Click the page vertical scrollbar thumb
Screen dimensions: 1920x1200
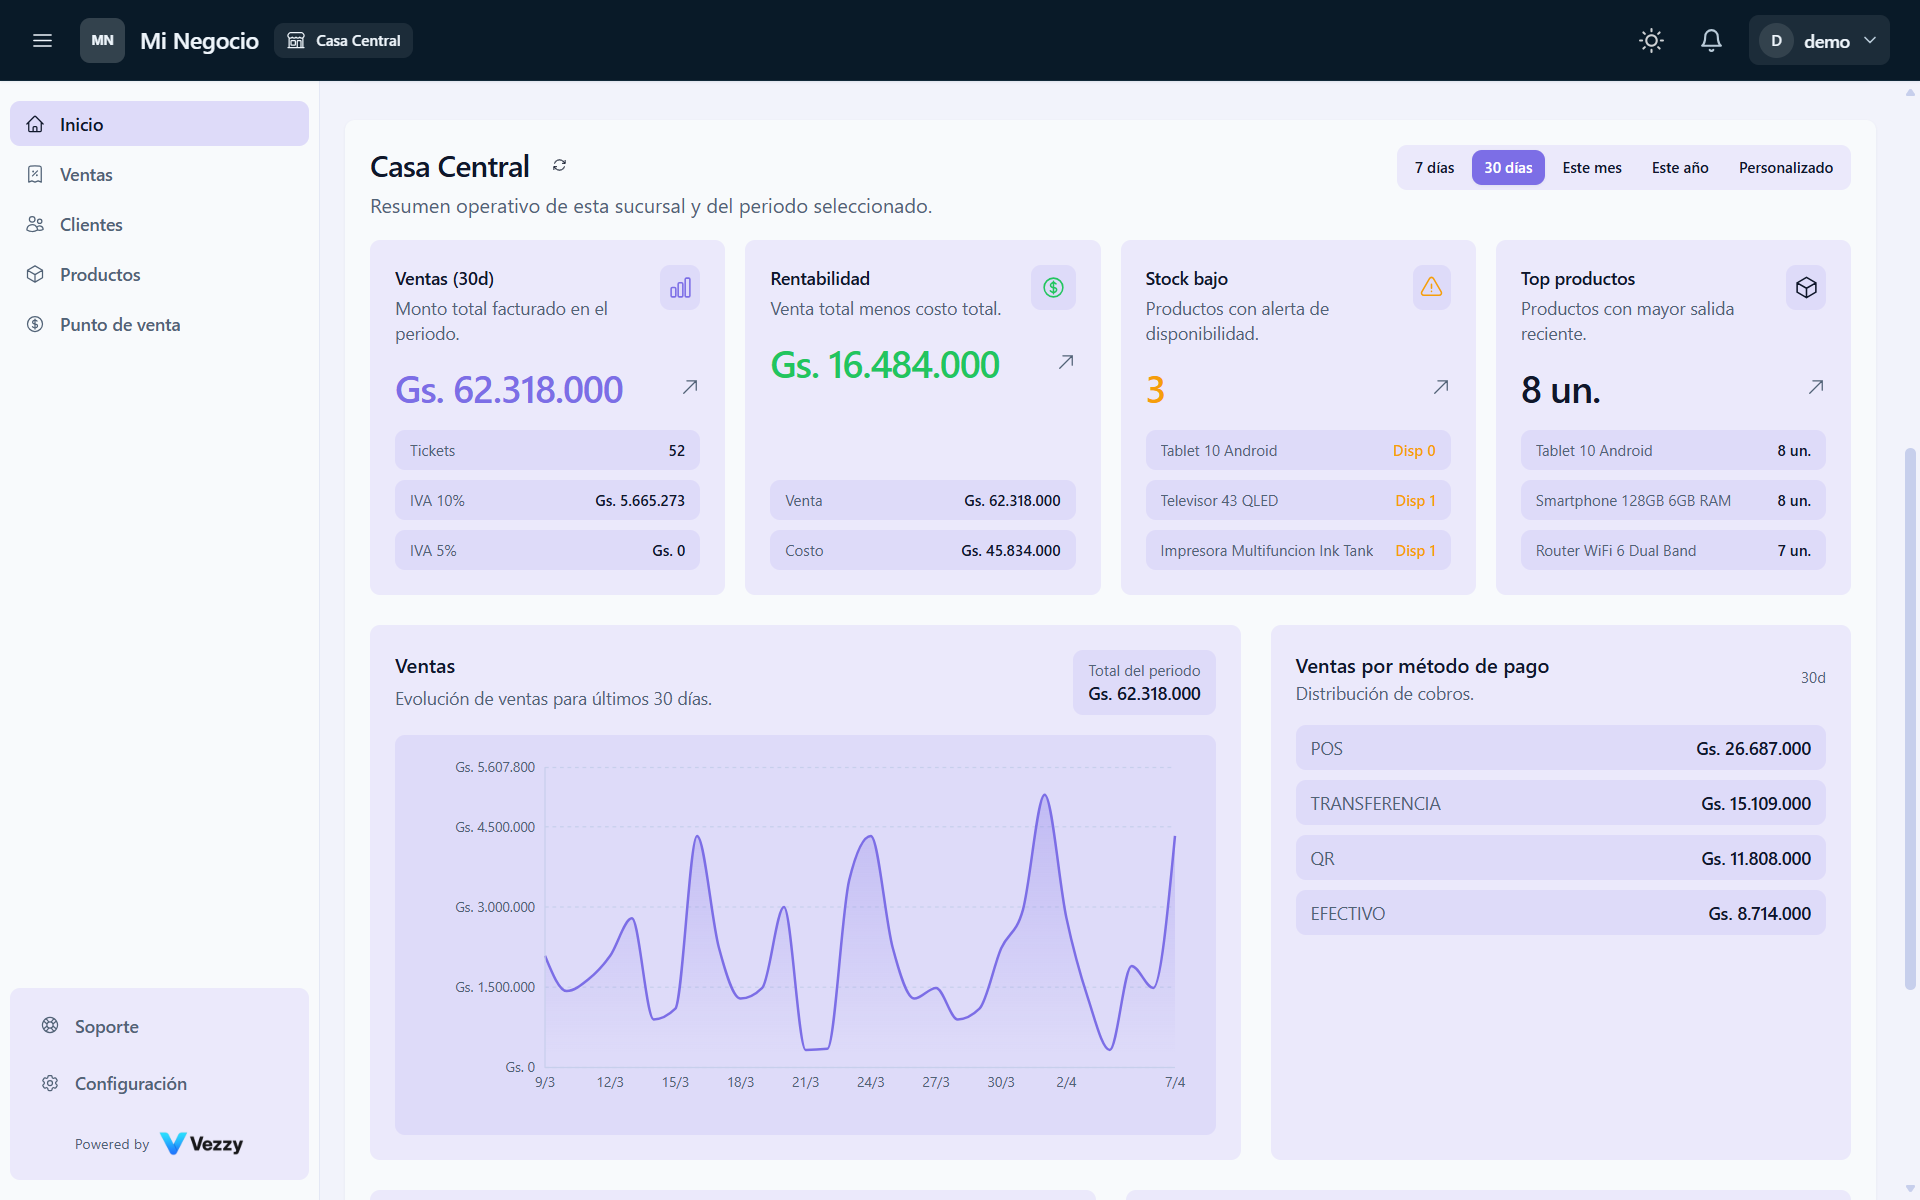[1910, 718]
